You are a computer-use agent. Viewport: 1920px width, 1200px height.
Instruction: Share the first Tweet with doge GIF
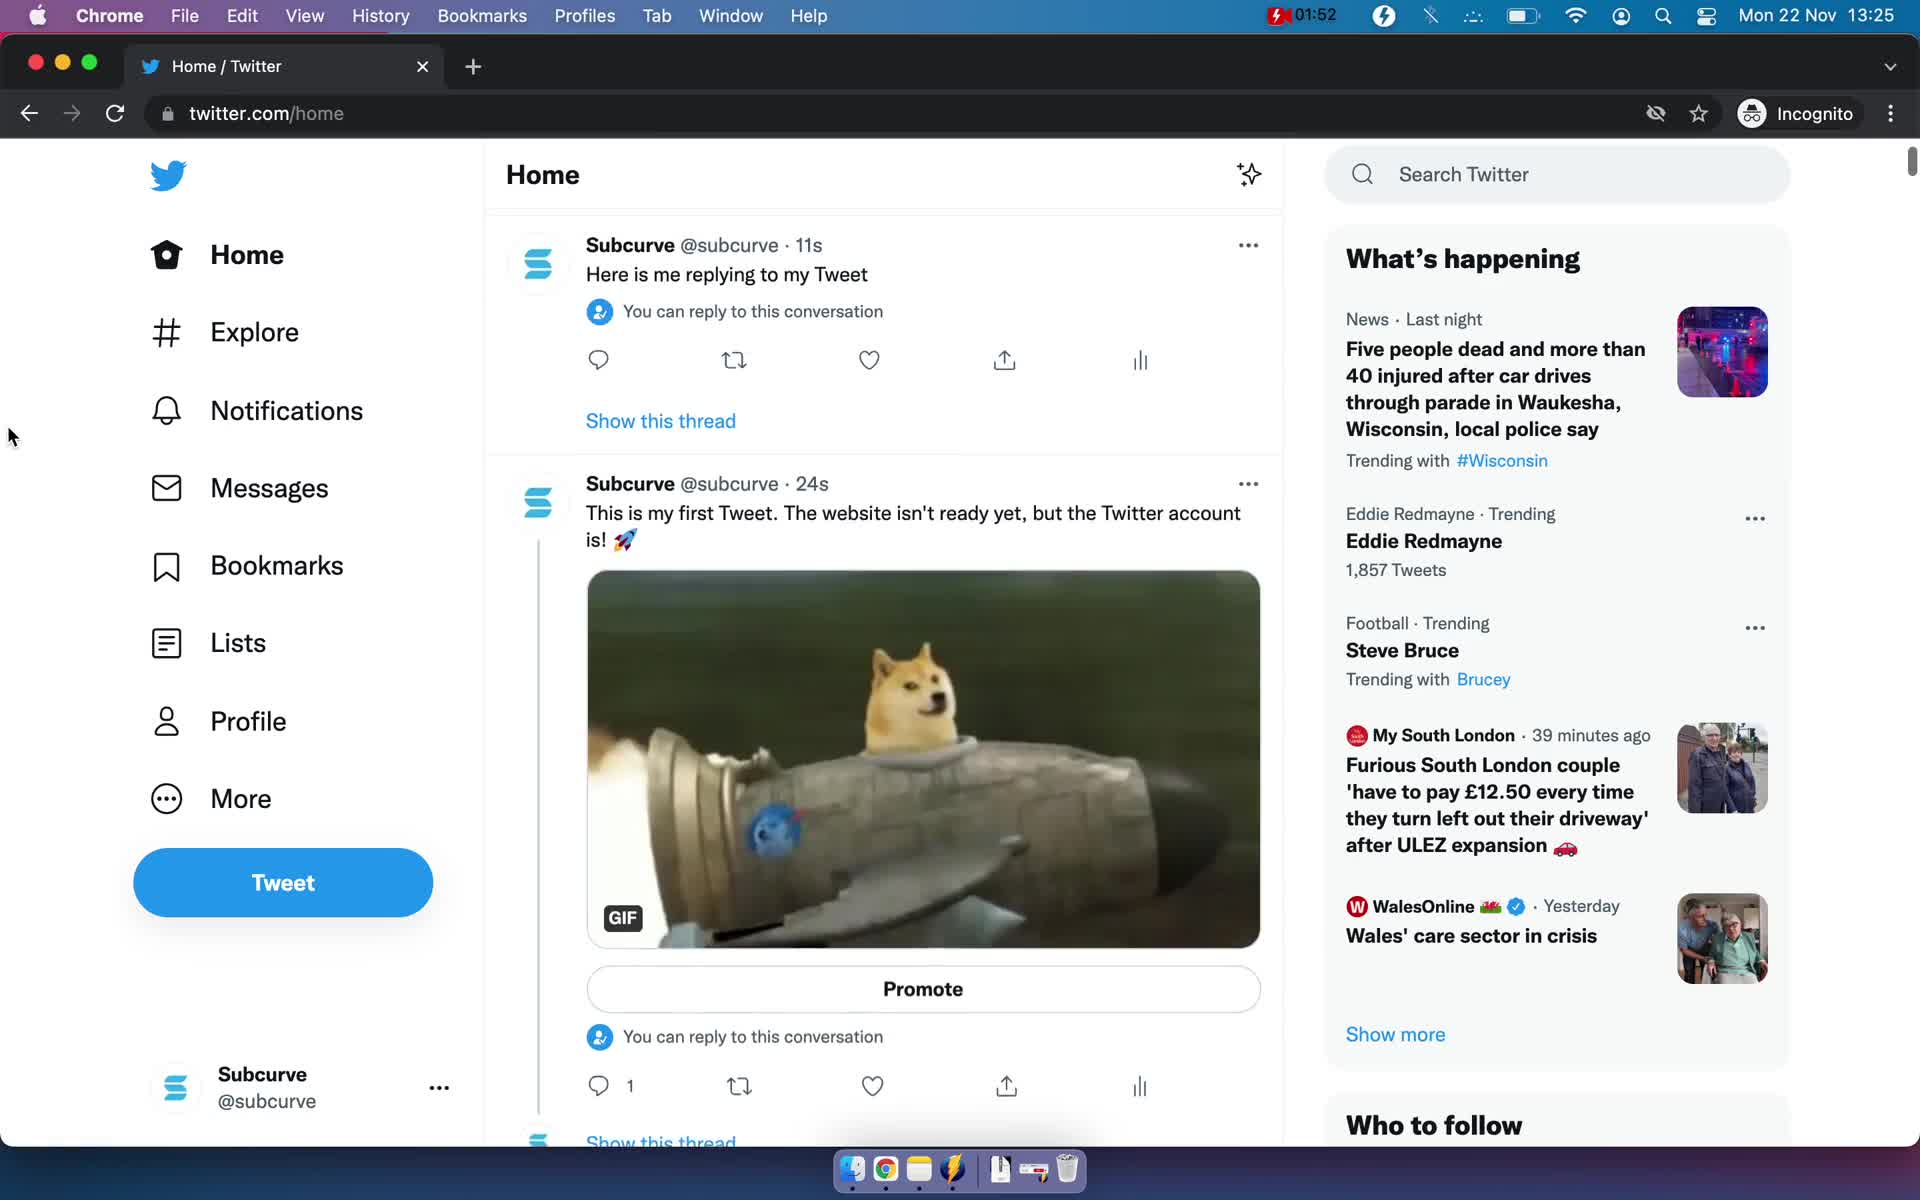coord(1007,1086)
